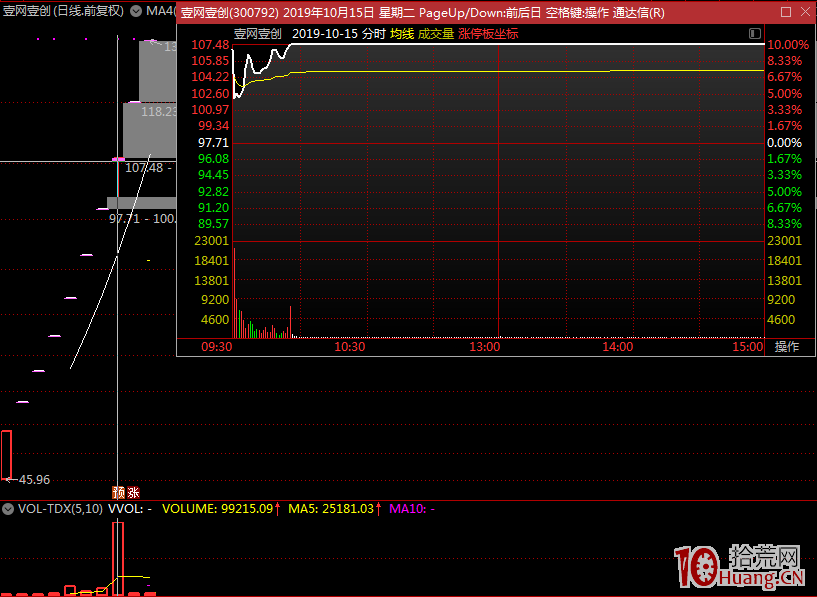Close the intraday popup window
The width and height of the screenshot is (817, 597).
coord(806,12)
